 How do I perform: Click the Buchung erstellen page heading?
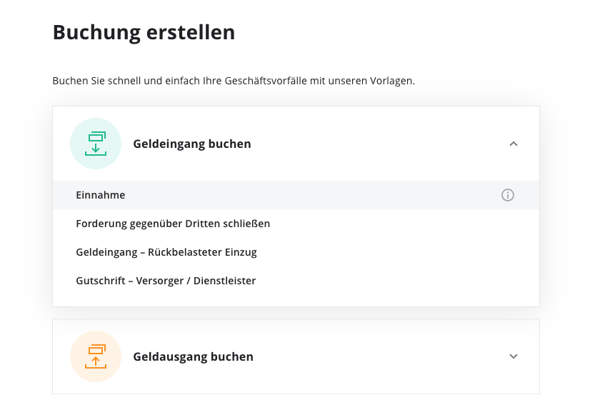coord(144,32)
